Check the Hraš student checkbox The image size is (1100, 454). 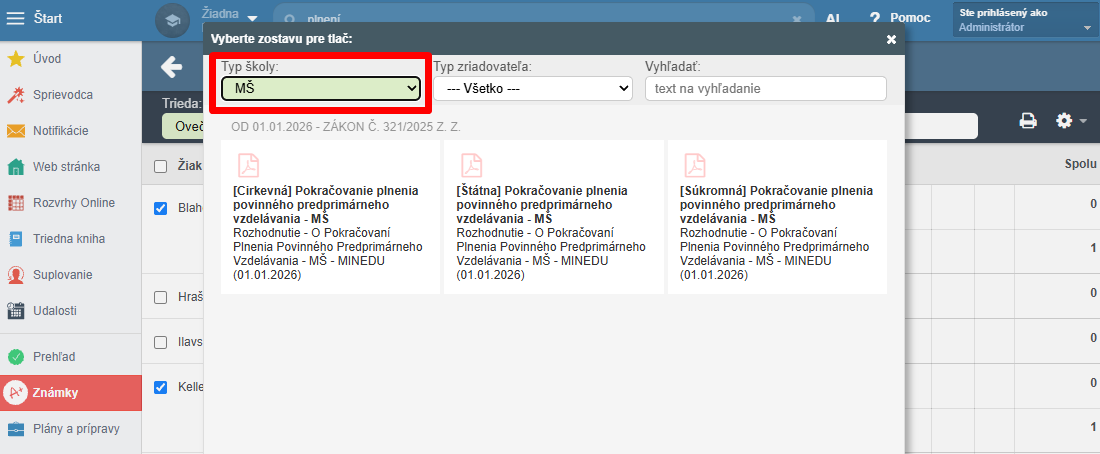161,298
